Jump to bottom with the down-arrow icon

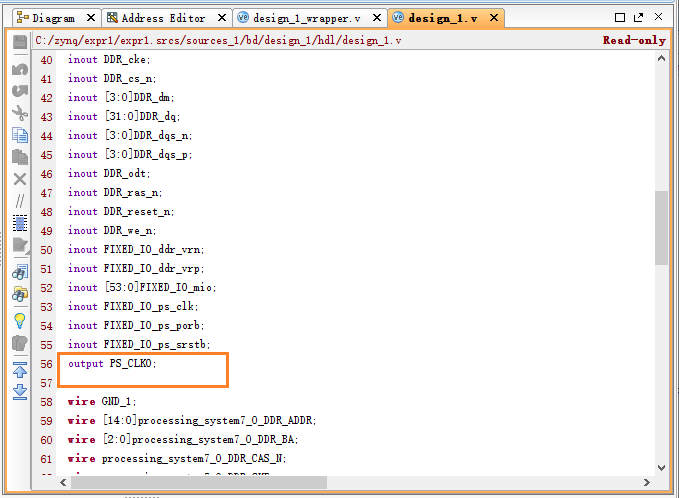[x=19, y=391]
